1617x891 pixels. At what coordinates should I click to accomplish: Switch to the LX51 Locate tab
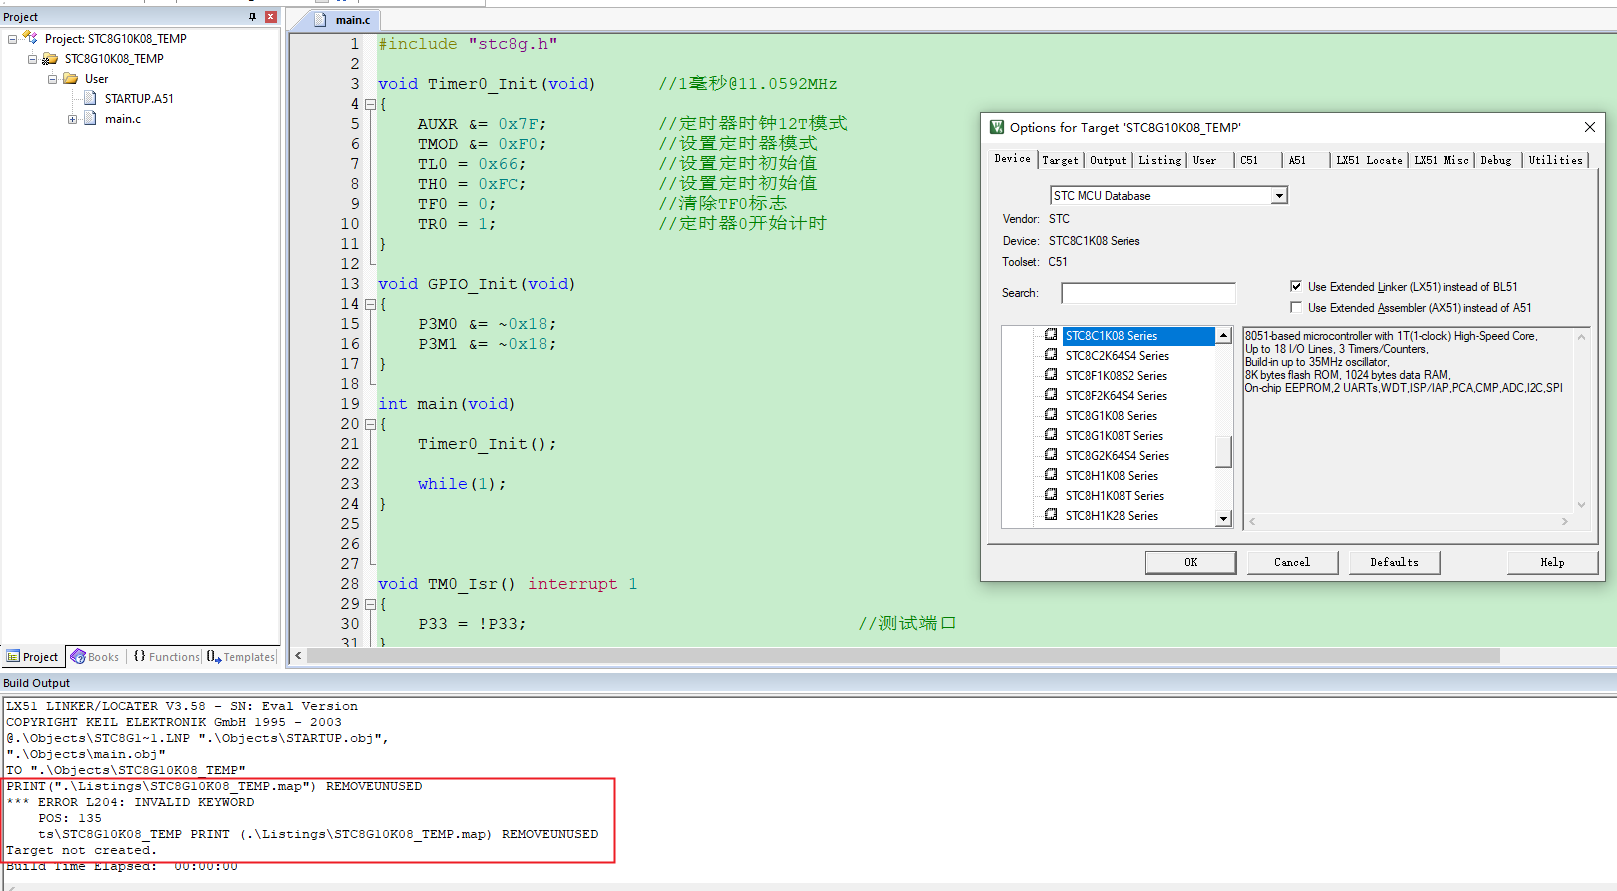click(x=1369, y=160)
